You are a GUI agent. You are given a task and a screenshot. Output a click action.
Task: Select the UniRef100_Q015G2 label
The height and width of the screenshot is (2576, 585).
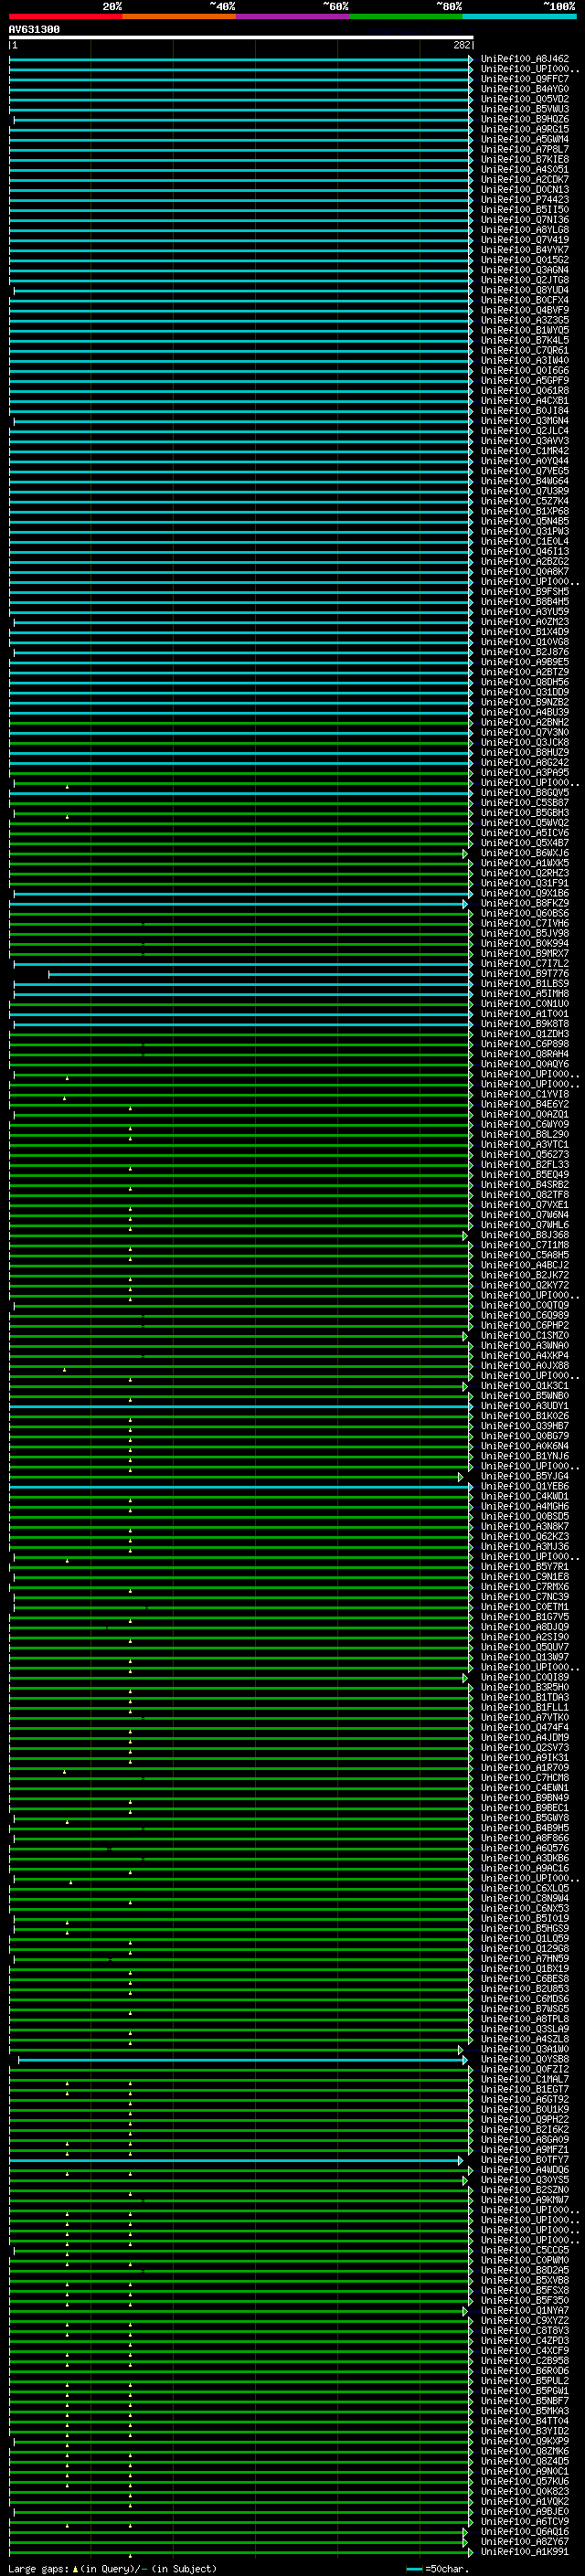(524, 260)
